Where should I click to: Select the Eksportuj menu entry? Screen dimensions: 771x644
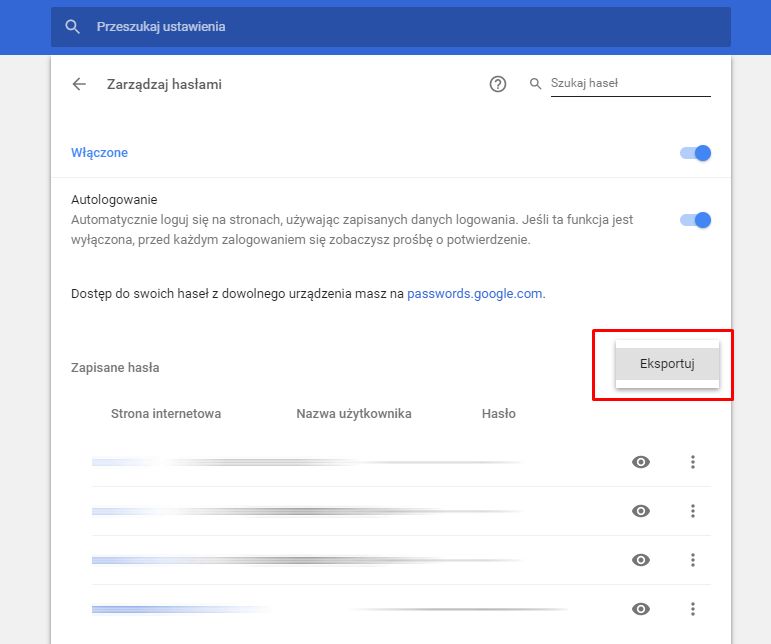(x=667, y=364)
